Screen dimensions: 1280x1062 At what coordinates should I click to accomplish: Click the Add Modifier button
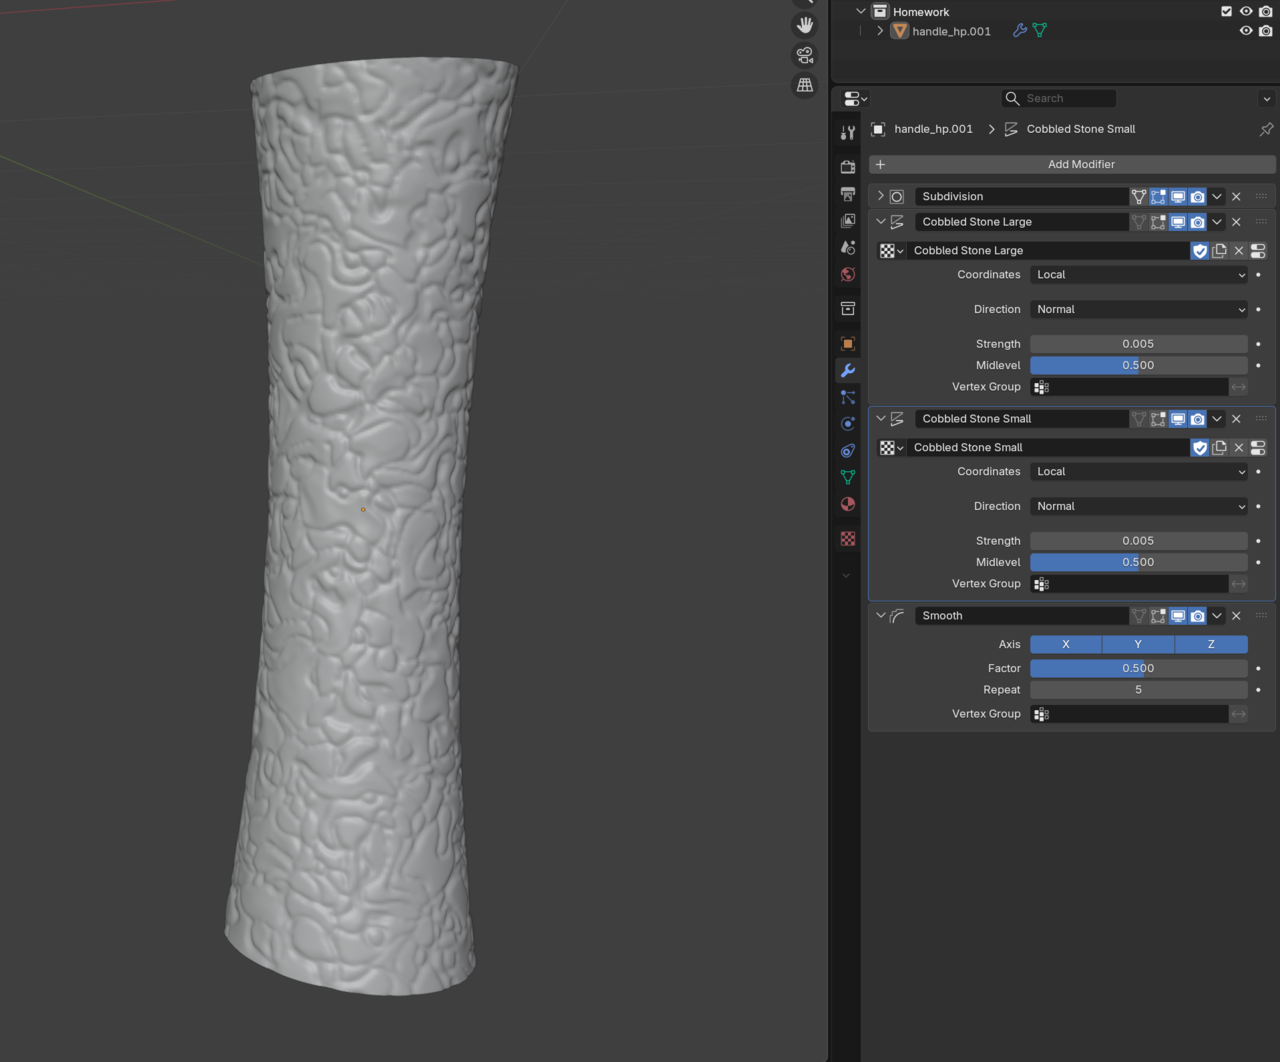1072,165
